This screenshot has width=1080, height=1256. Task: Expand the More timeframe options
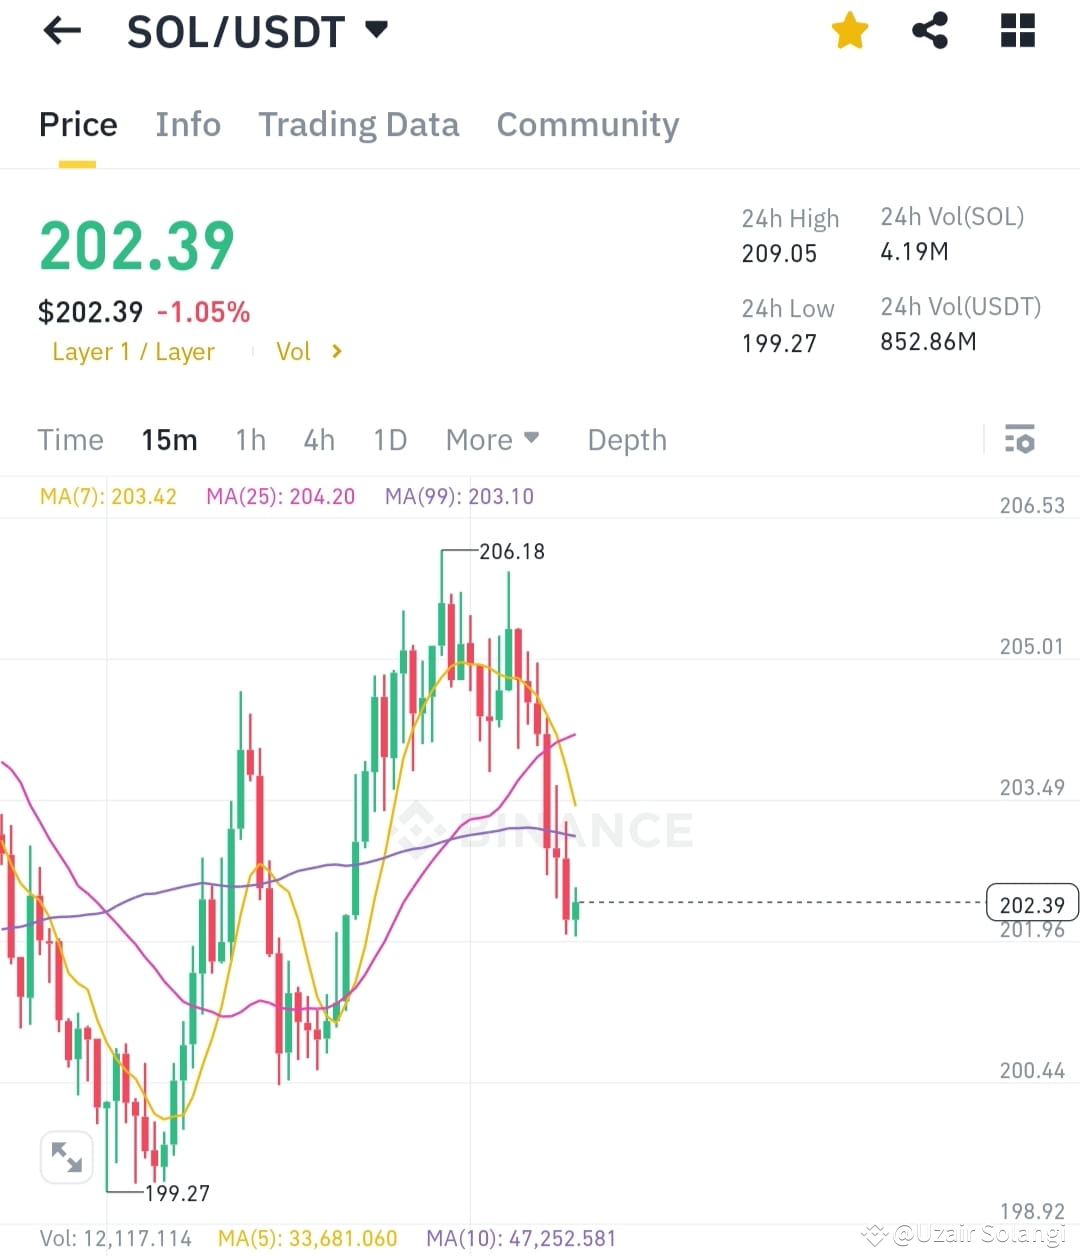492,439
